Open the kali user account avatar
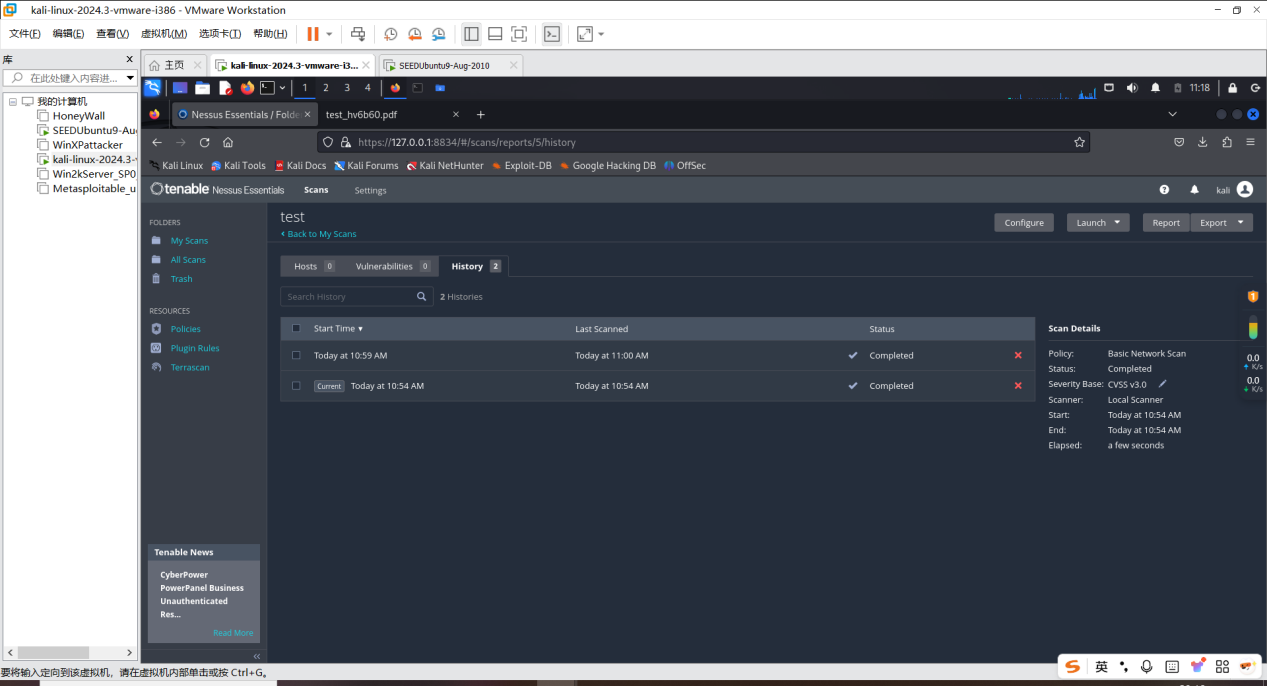This screenshot has width=1267, height=686. click(1244, 189)
